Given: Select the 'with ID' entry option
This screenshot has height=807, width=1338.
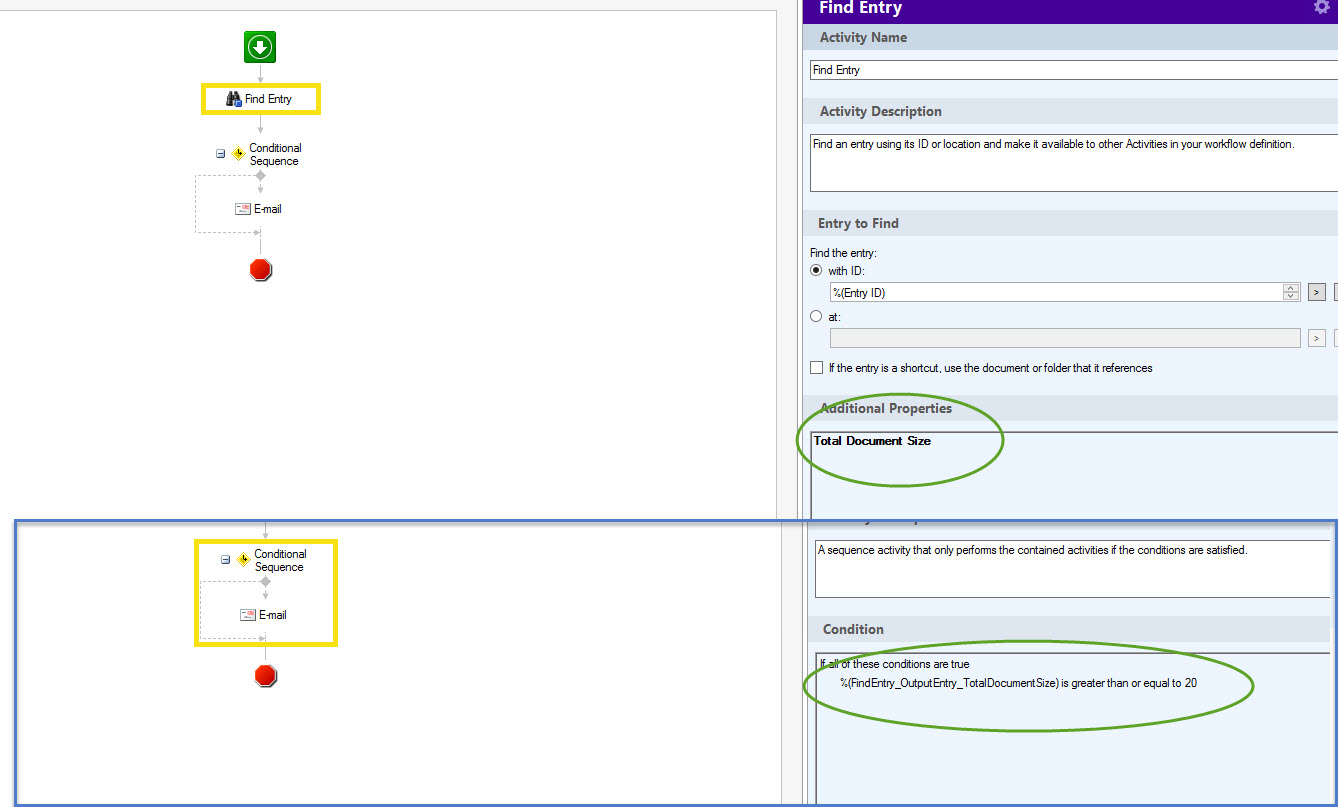Looking at the screenshot, I should tap(816, 270).
